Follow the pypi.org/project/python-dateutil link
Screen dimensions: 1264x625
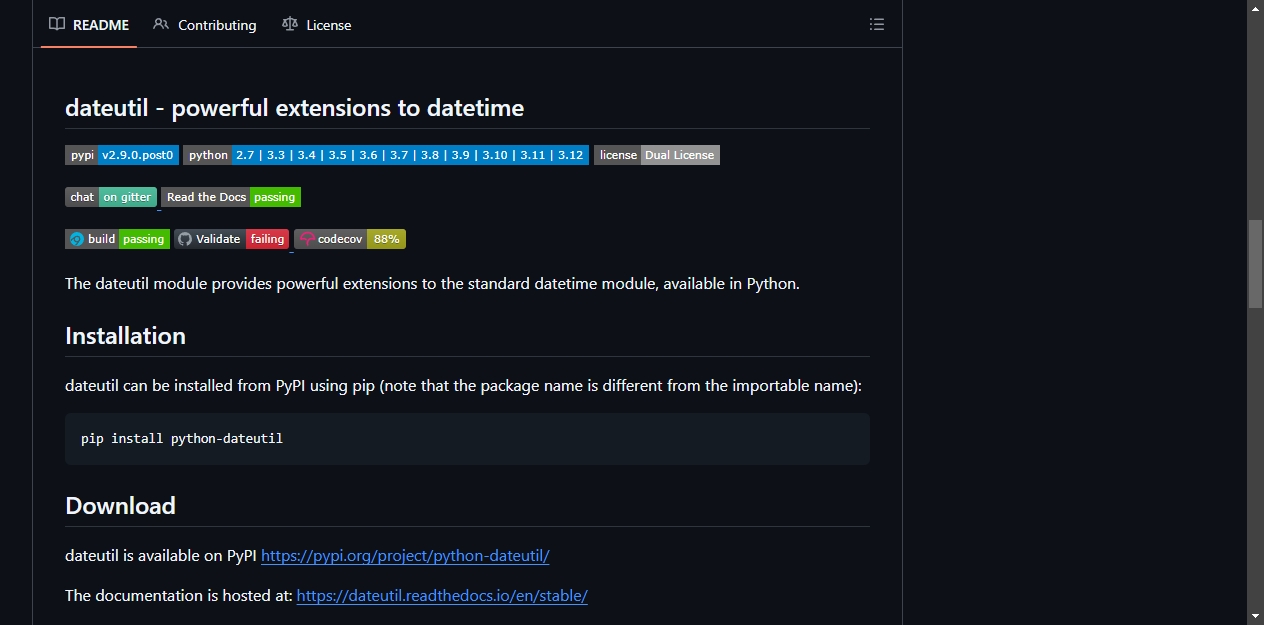[405, 555]
